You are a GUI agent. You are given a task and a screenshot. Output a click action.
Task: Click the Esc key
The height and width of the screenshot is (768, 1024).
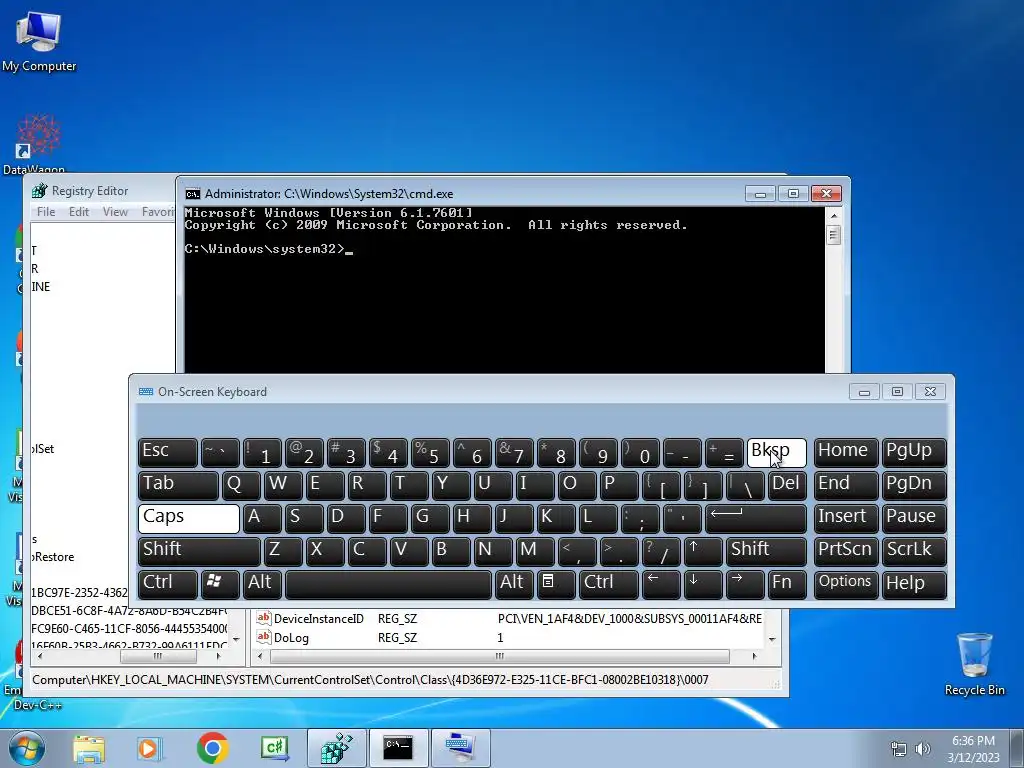tap(168, 453)
